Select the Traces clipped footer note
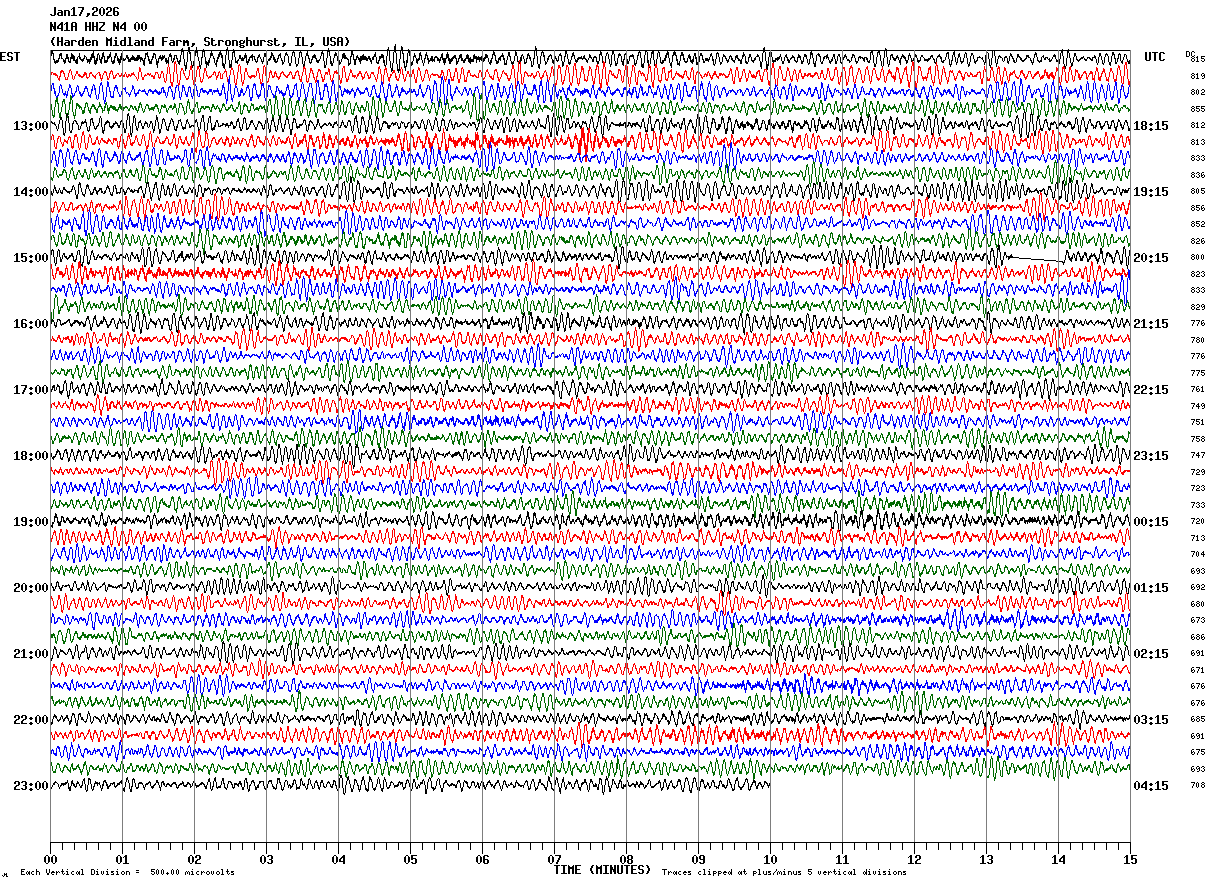 coord(784,873)
